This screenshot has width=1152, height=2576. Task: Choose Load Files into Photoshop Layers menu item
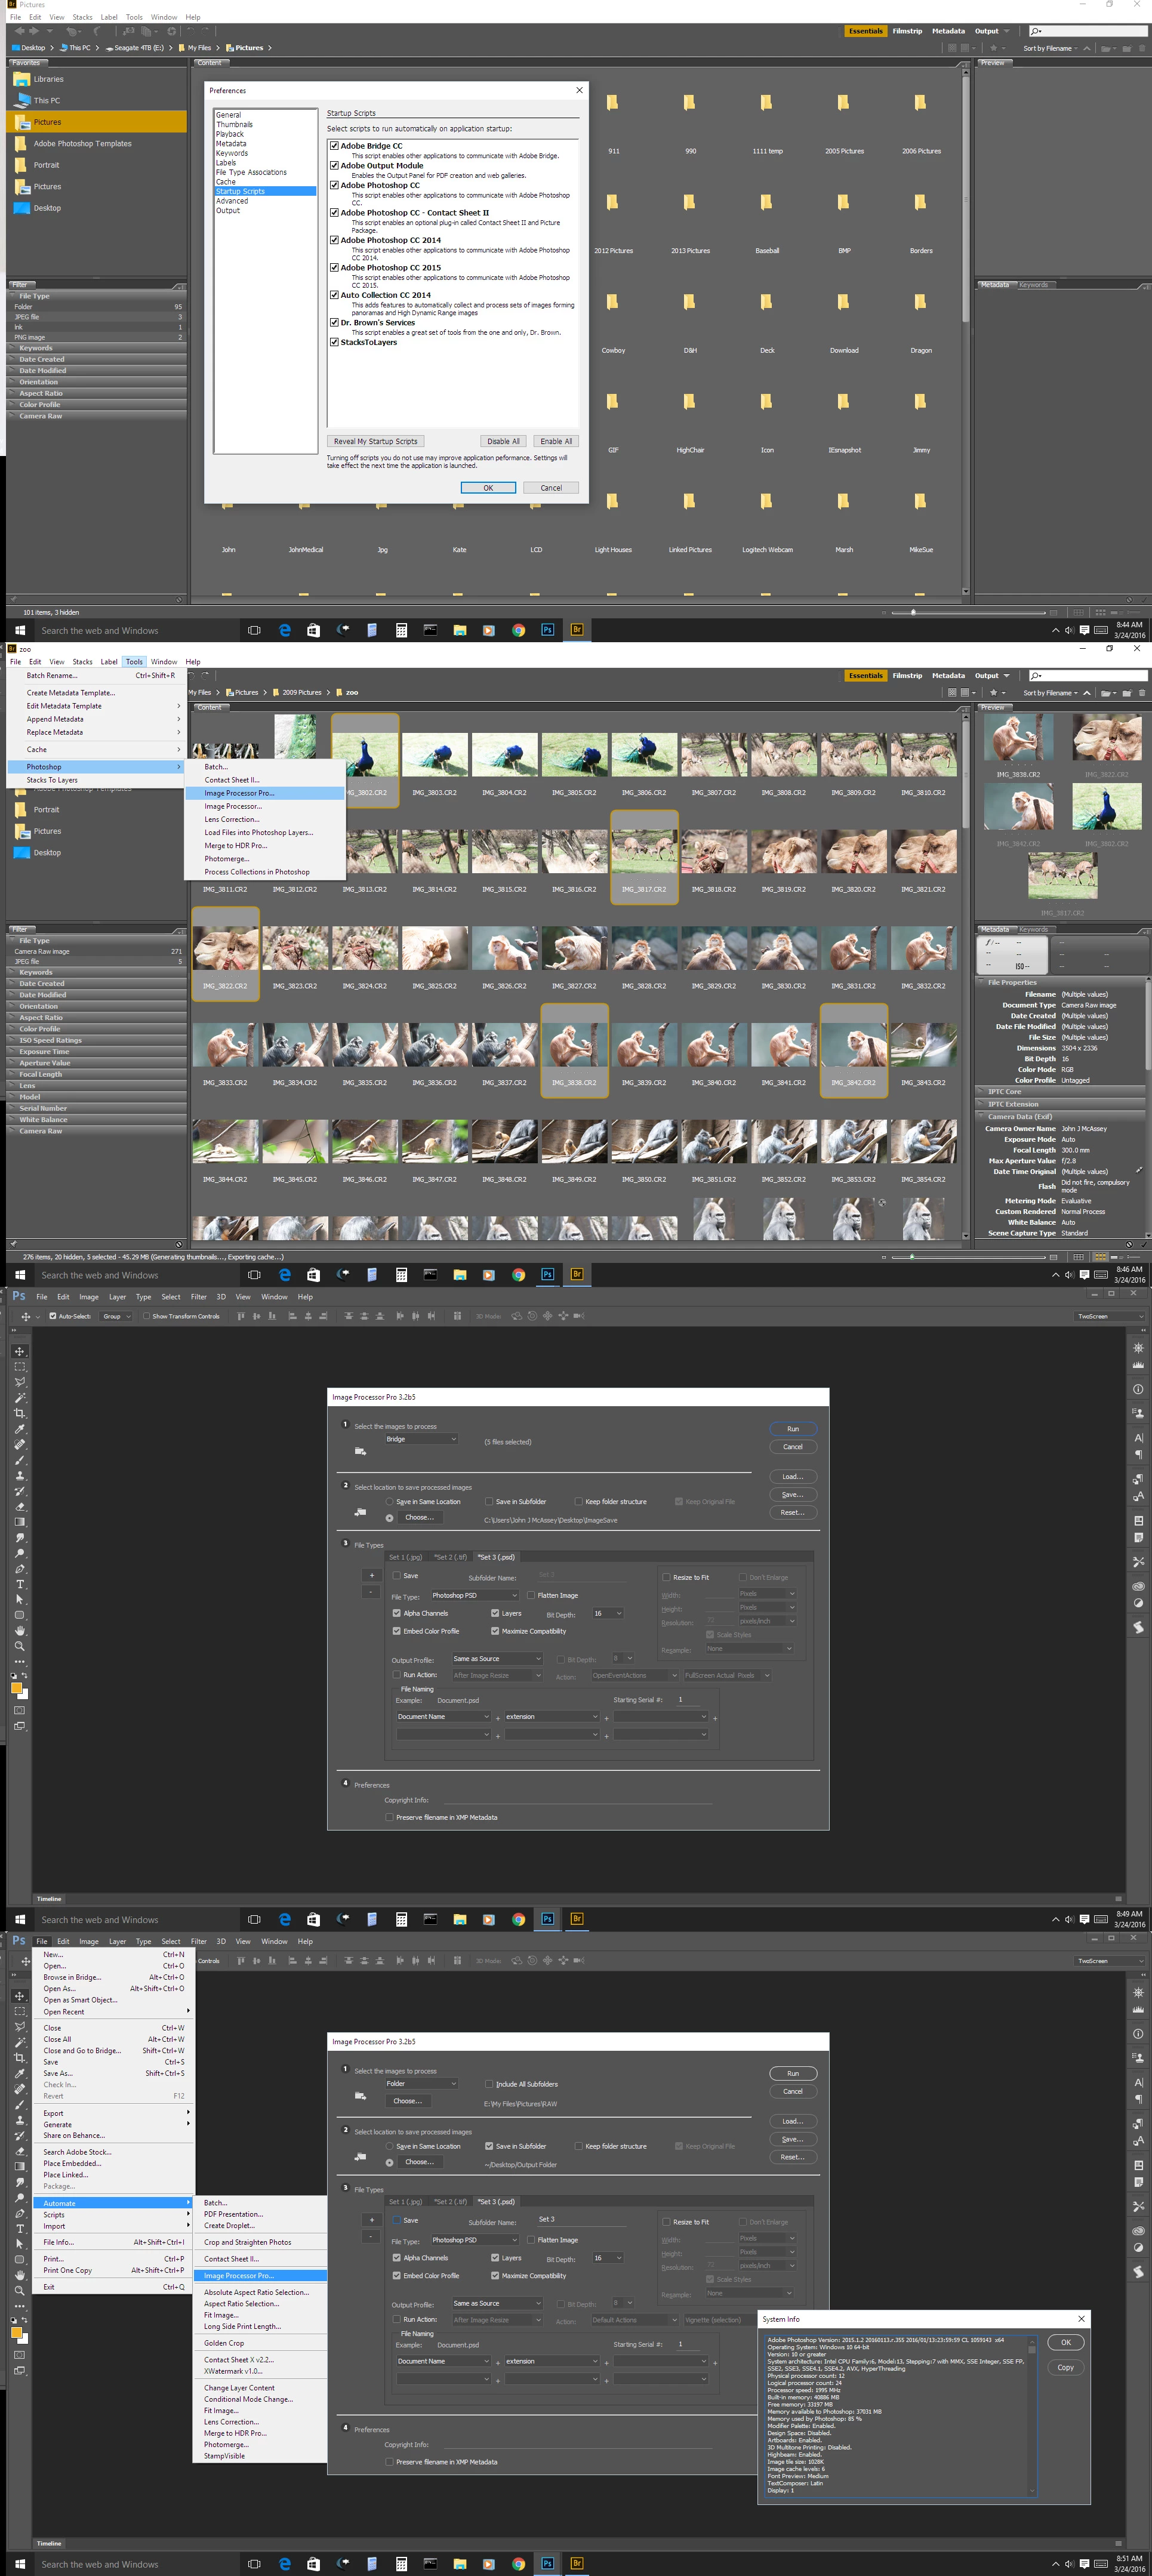[x=258, y=832]
